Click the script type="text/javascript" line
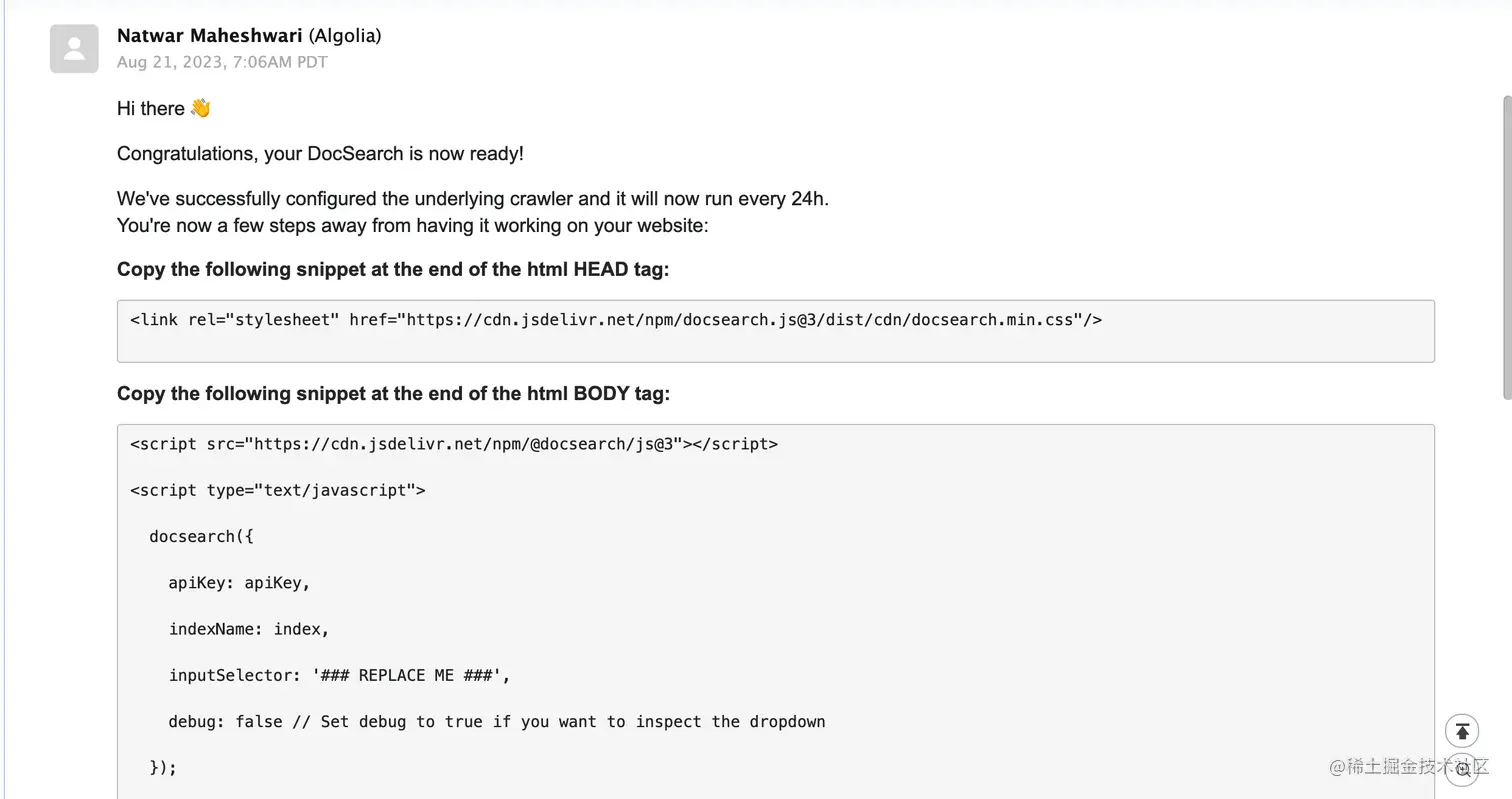 [x=278, y=490]
